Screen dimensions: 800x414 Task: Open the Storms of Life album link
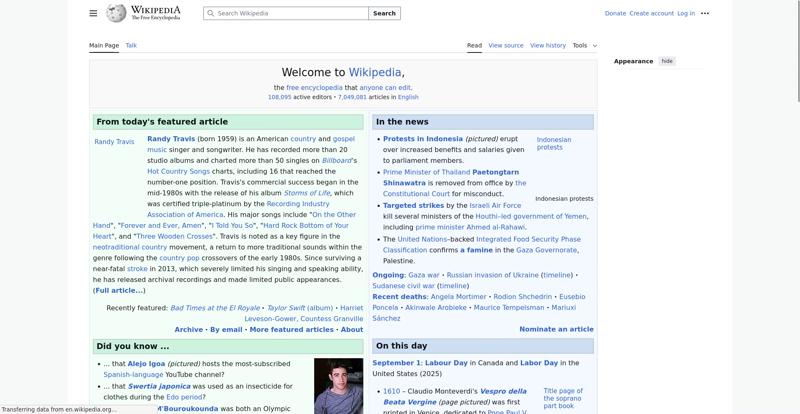point(307,193)
